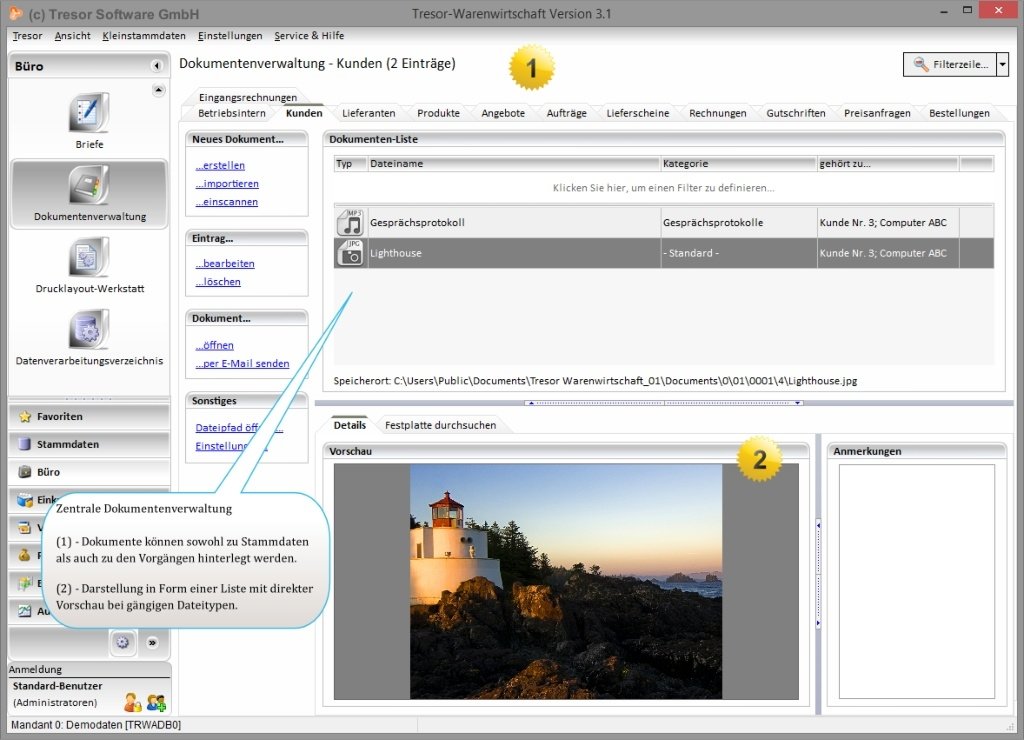Switch to the Betriebsintern tab
This screenshot has height=740, width=1024.
[x=232, y=113]
